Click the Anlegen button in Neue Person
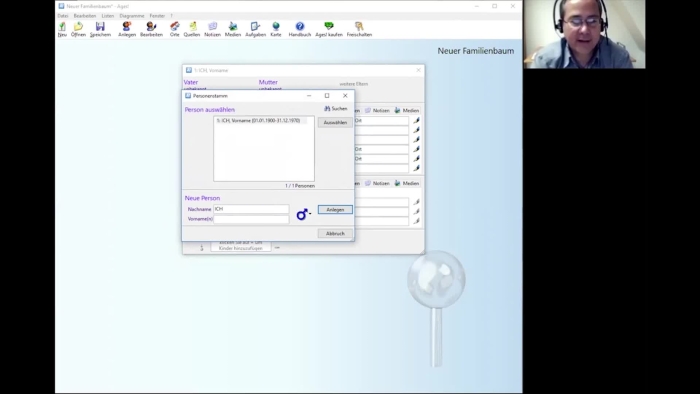The image size is (700, 394). pos(335,210)
